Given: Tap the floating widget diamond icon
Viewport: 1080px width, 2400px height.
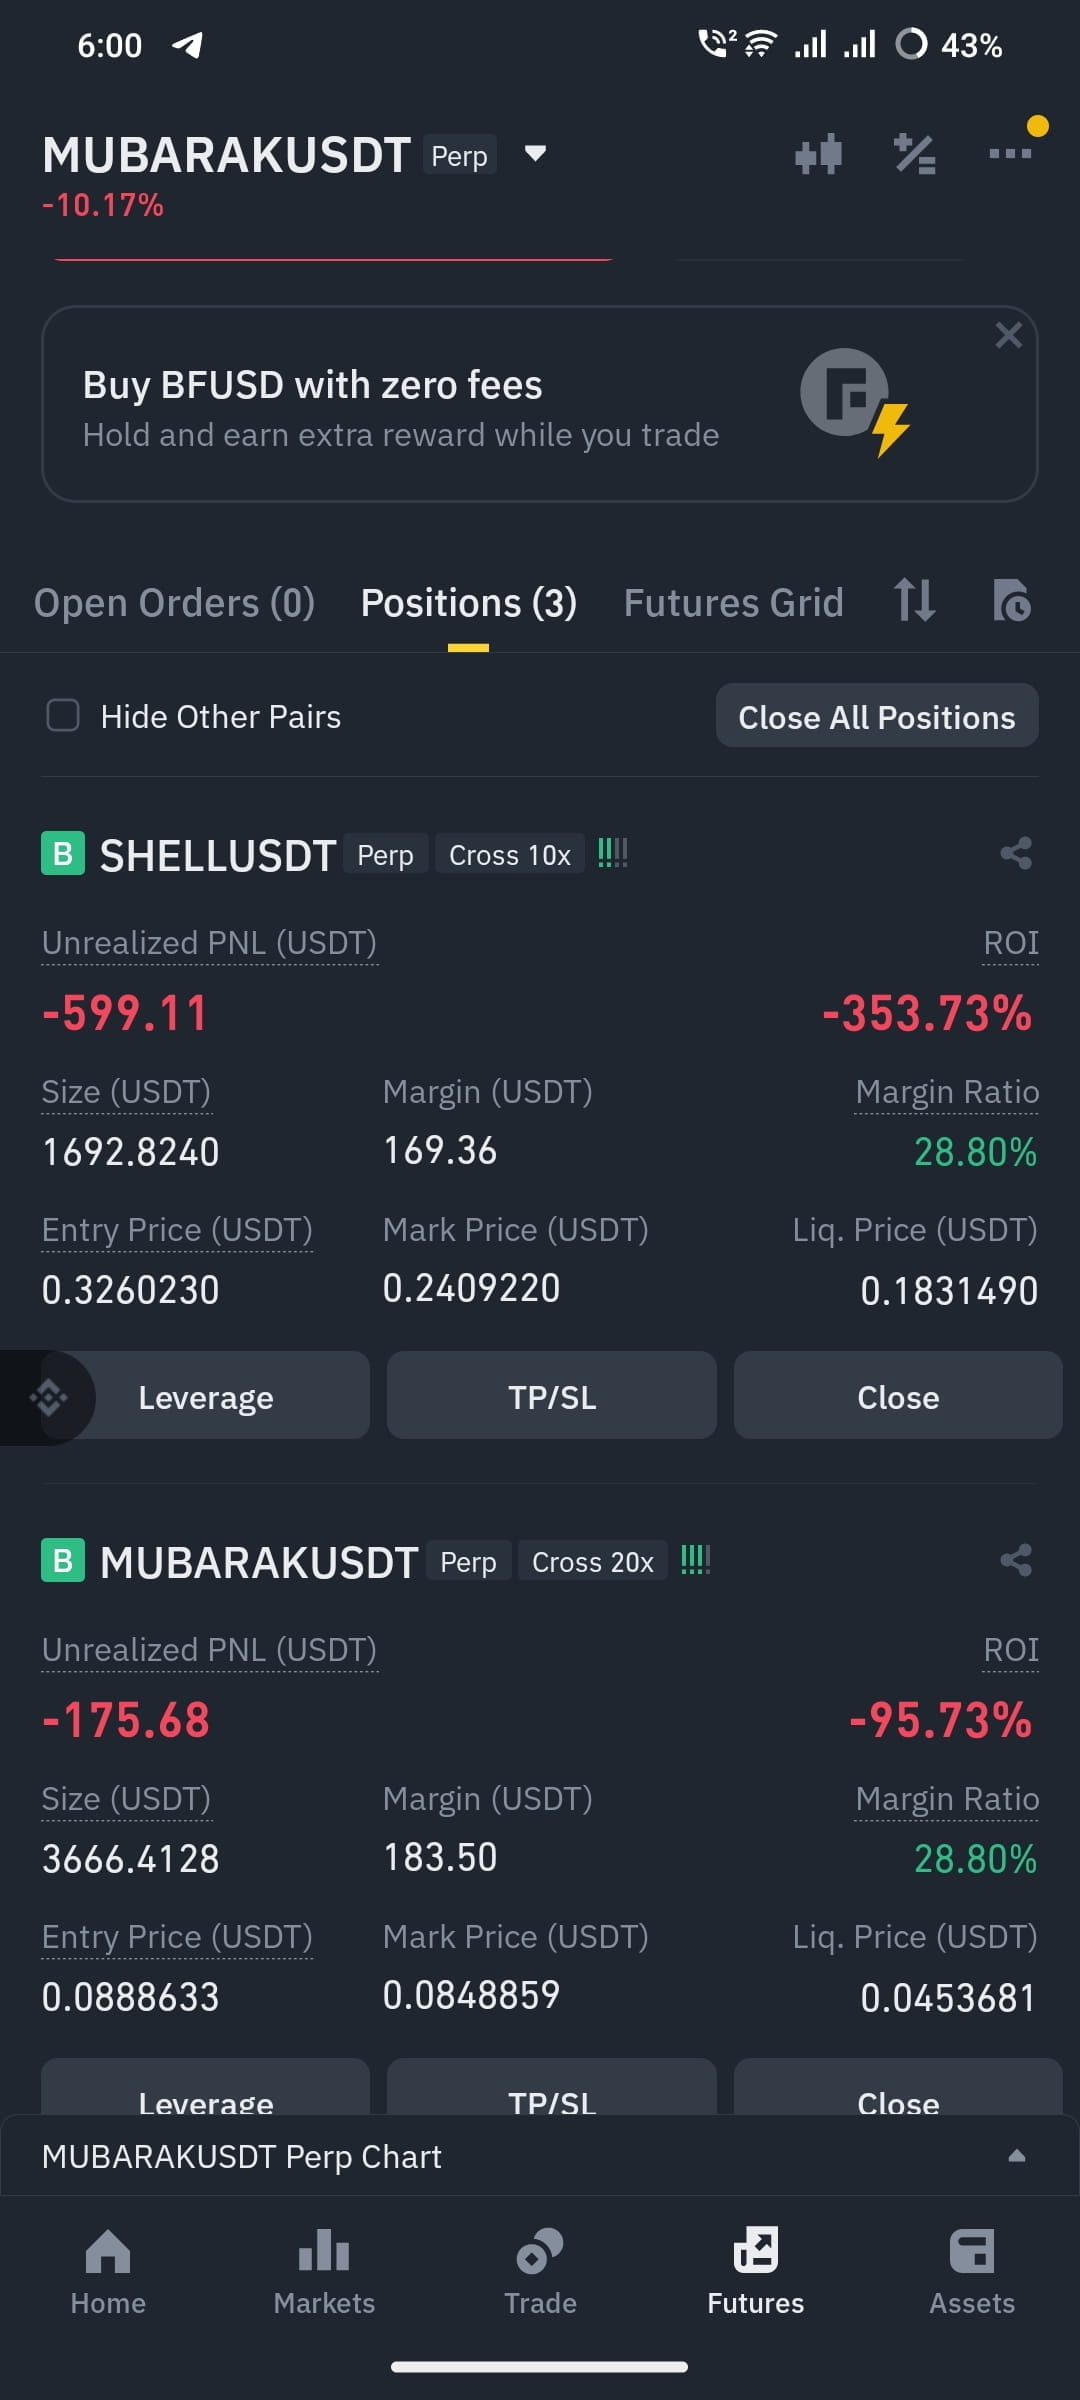Looking at the screenshot, I should click(48, 1397).
